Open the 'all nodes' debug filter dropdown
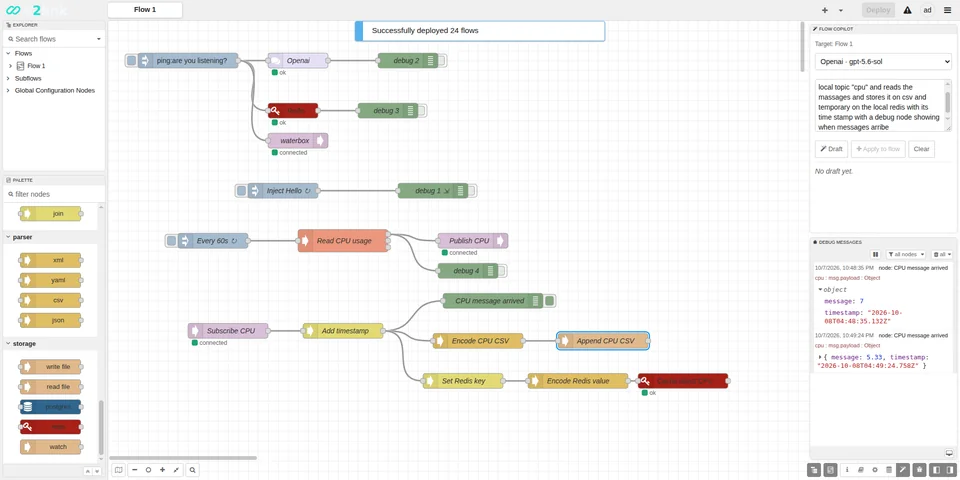This screenshot has width=960, height=480. 906,254
